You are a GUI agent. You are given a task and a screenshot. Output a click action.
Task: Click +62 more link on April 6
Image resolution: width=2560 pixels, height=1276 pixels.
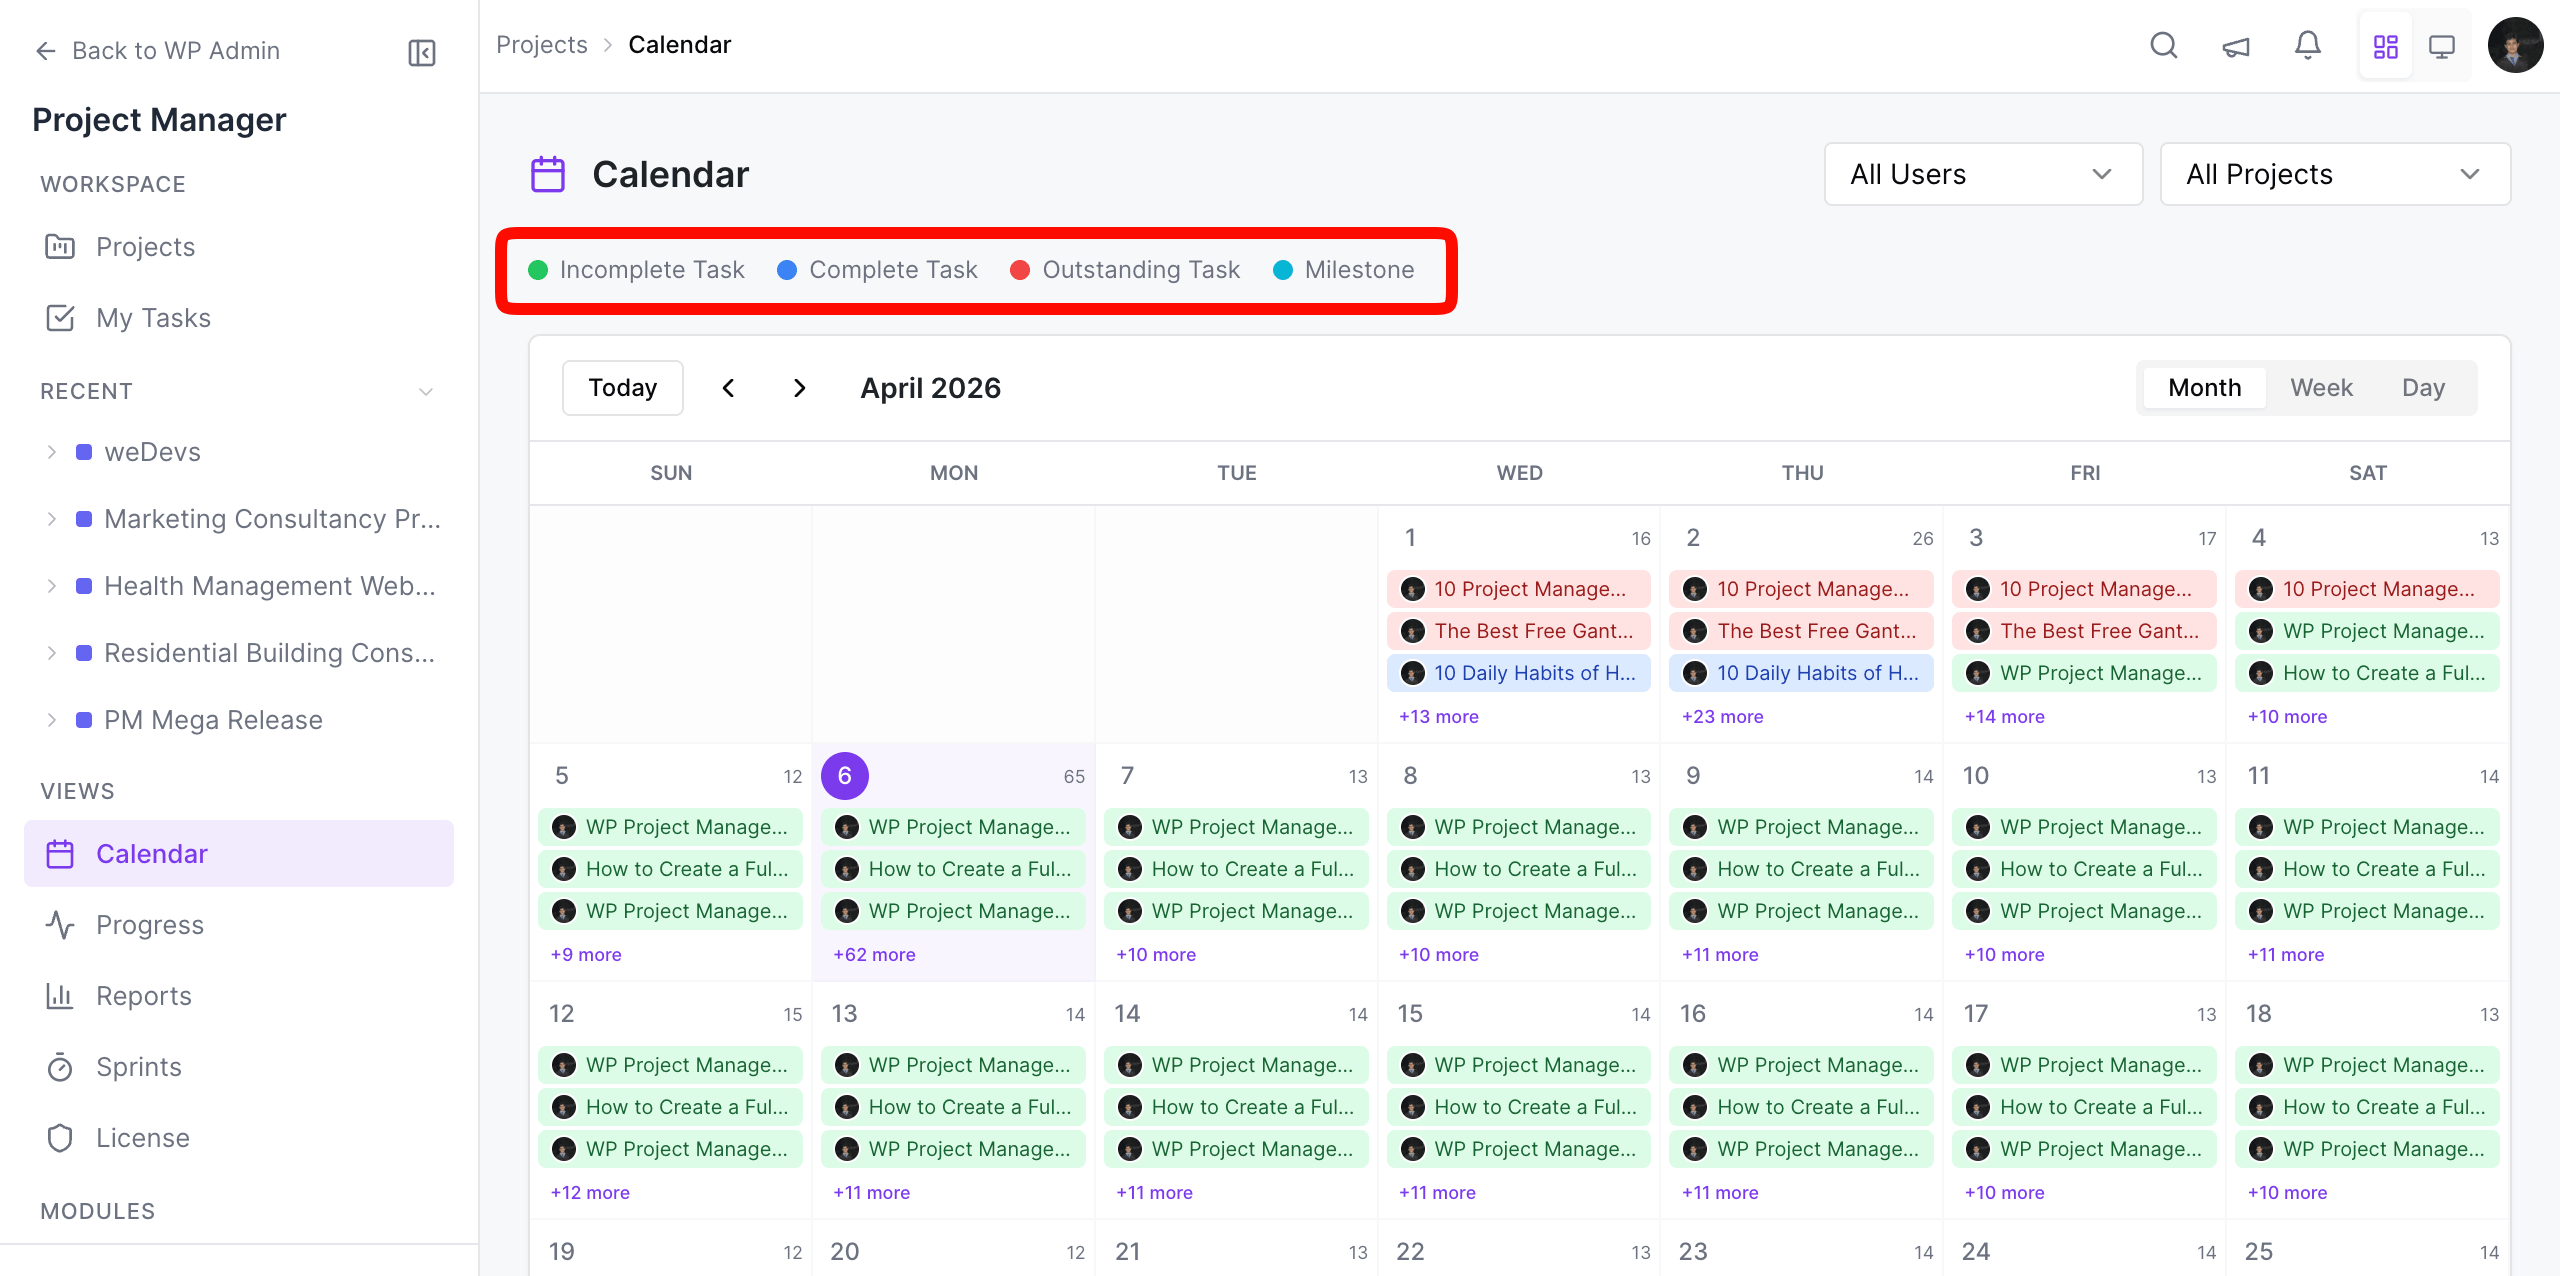click(874, 954)
